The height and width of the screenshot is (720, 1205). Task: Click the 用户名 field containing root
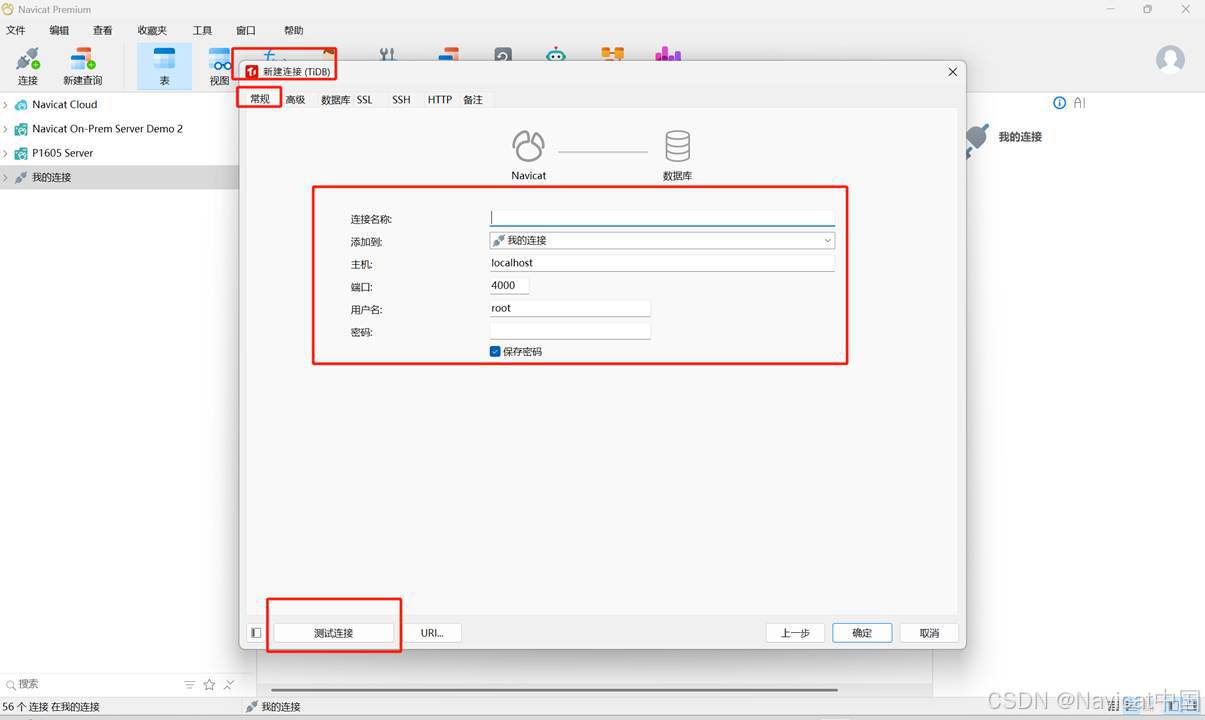click(x=570, y=309)
